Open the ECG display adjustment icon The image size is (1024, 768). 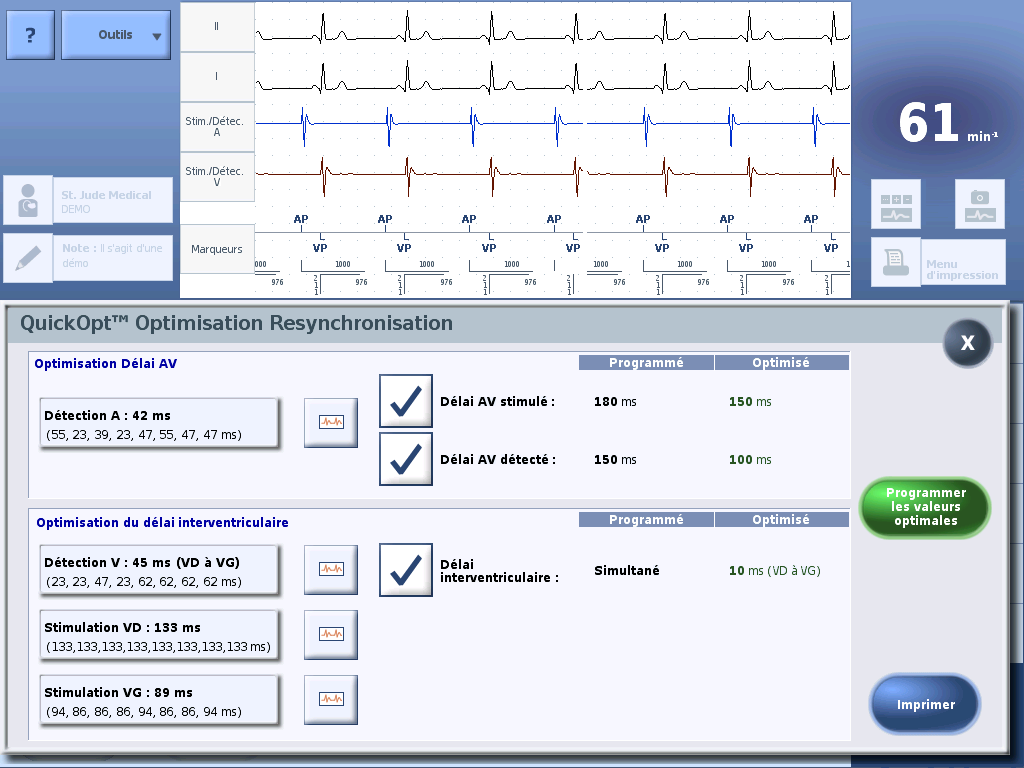[895, 205]
